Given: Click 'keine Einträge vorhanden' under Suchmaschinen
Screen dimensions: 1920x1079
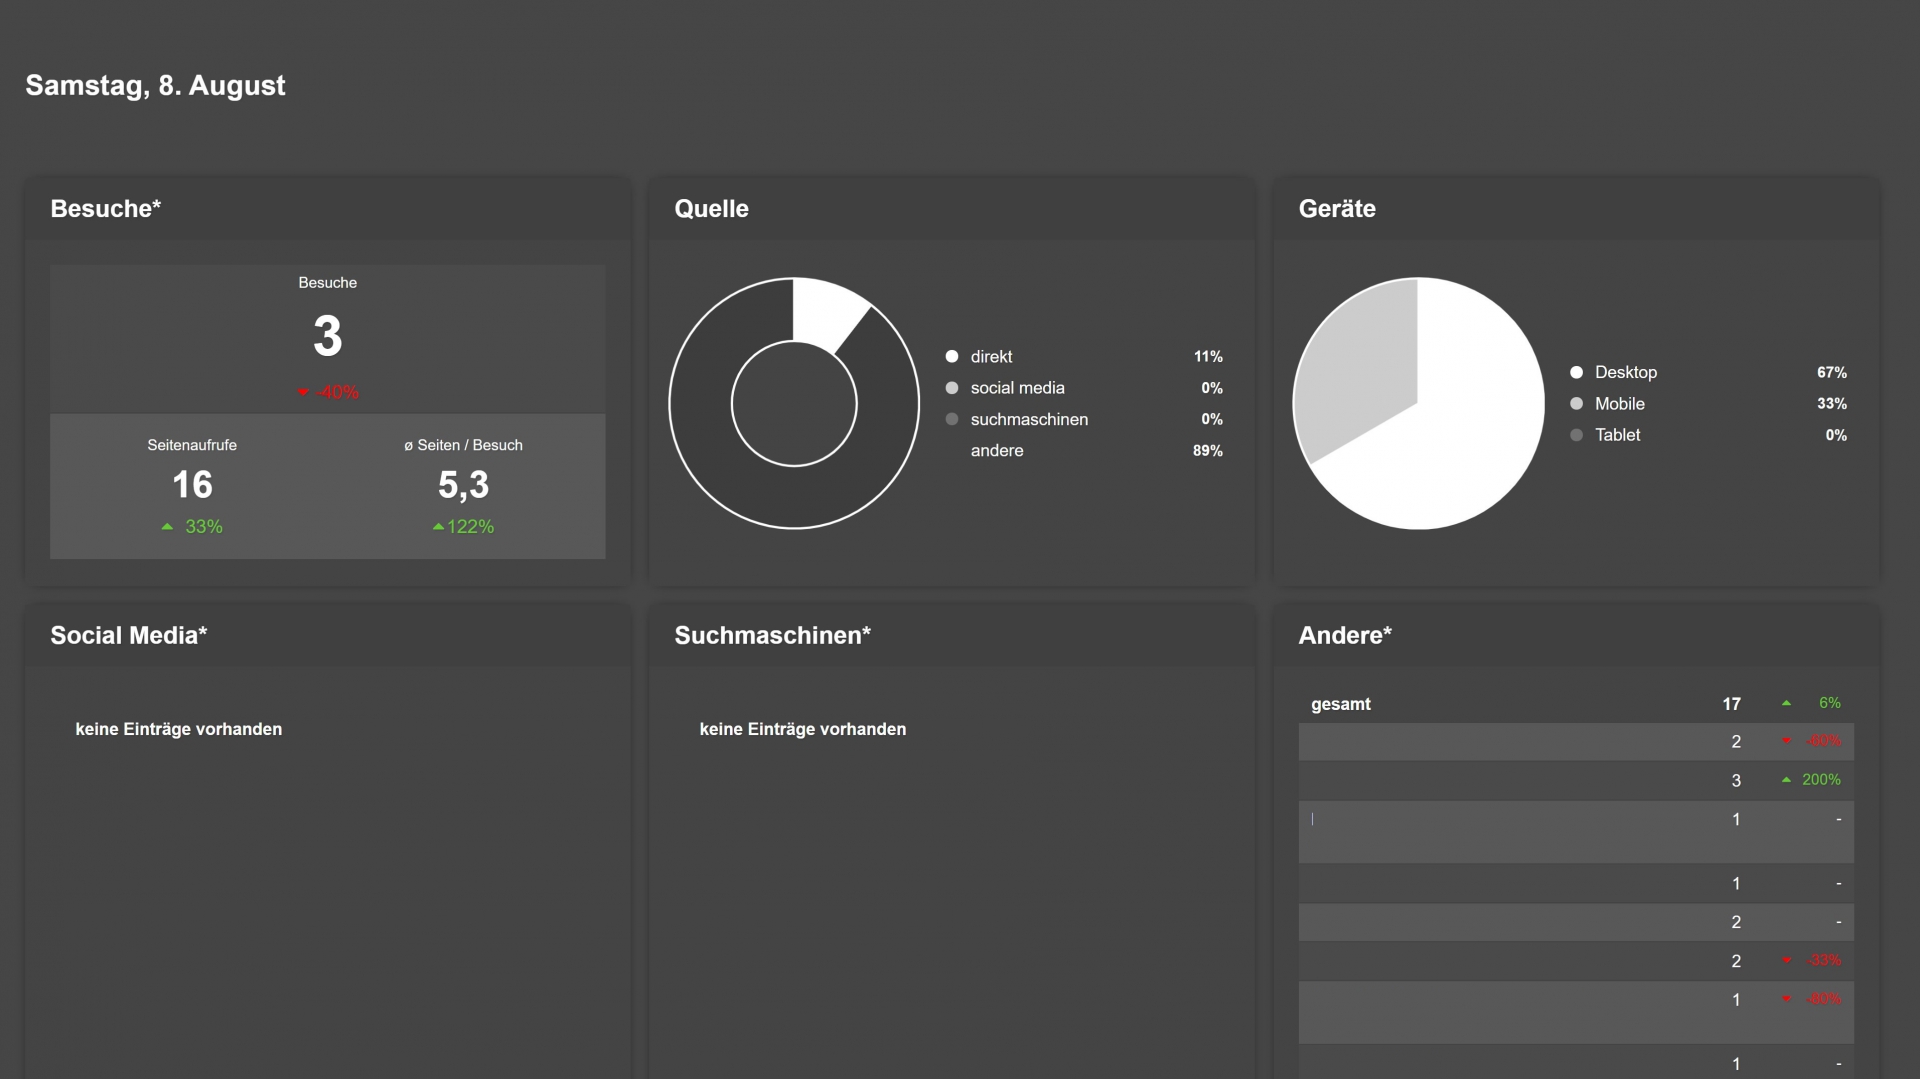Looking at the screenshot, I should pos(803,729).
